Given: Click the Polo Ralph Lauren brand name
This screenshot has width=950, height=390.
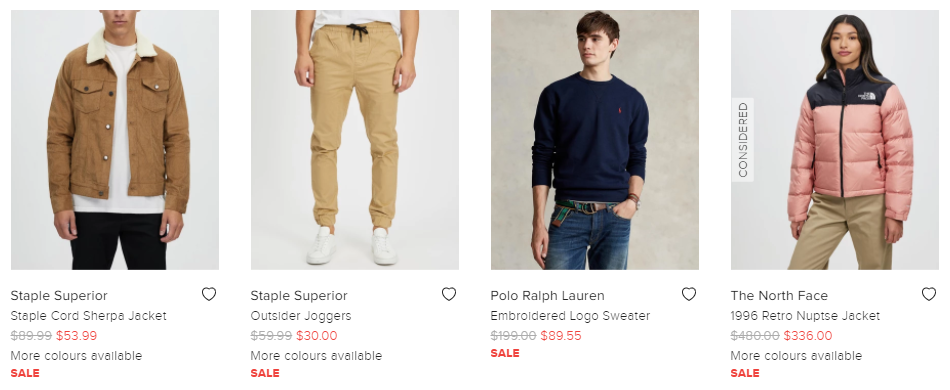Looking at the screenshot, I should tap(548, 296).
